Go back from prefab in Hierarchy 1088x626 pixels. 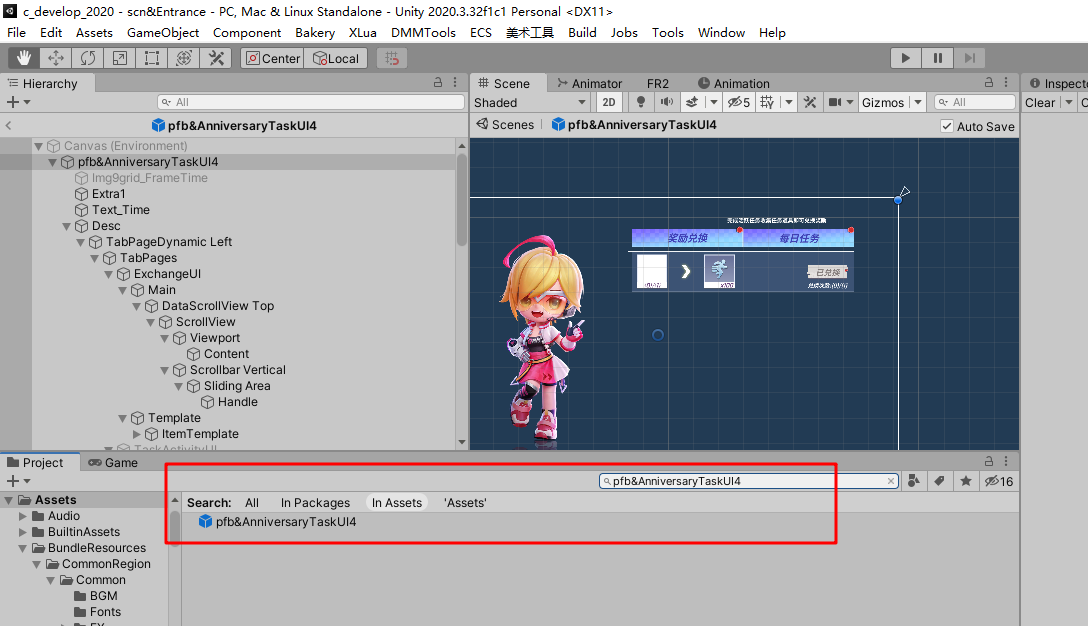click(8, 126)
